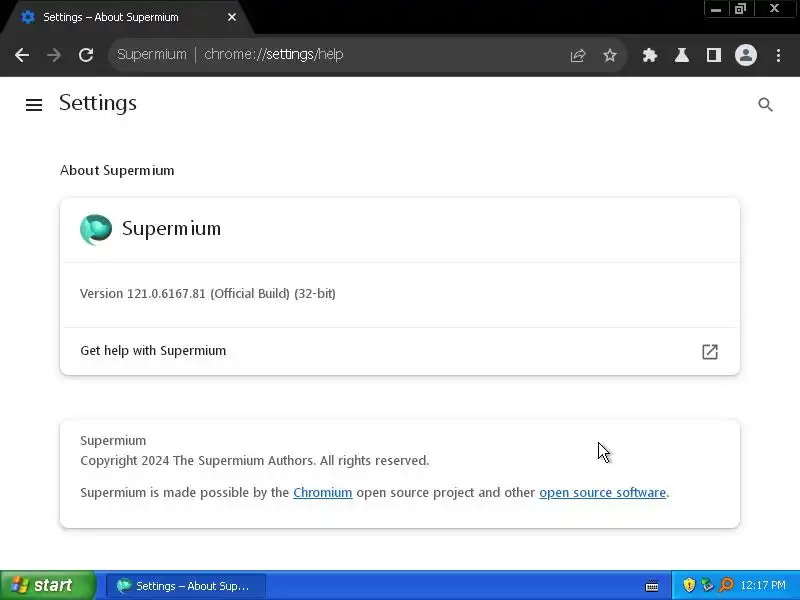The width and height of the screenshot is (800, 600).
Task: Click the forward navigation arrow
Action: 54,55
